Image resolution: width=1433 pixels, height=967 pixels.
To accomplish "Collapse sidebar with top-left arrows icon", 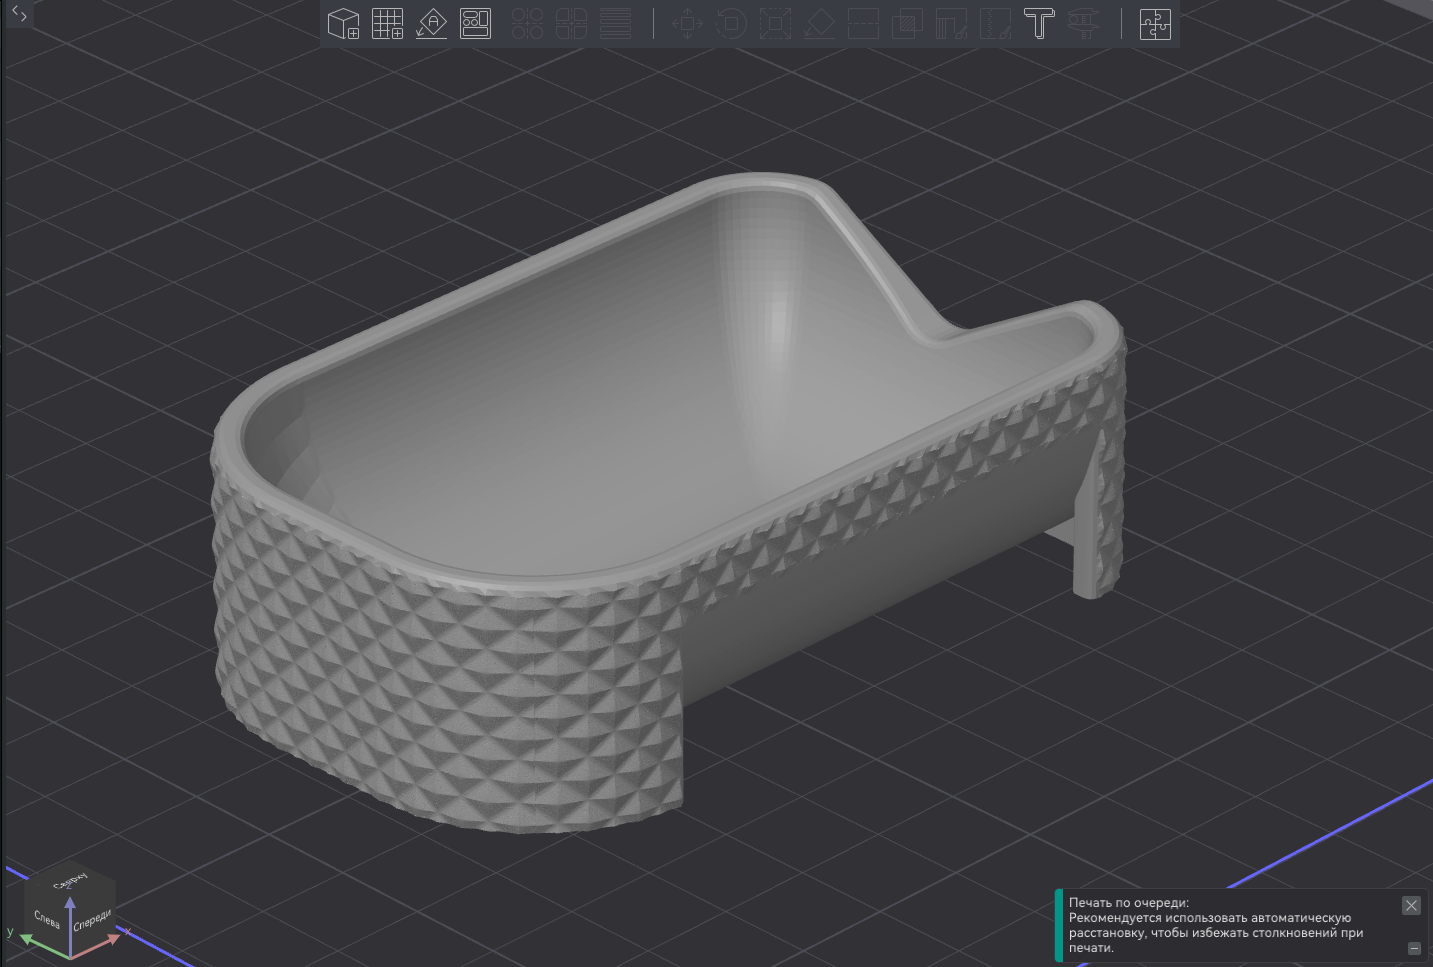I will (19, 14).
